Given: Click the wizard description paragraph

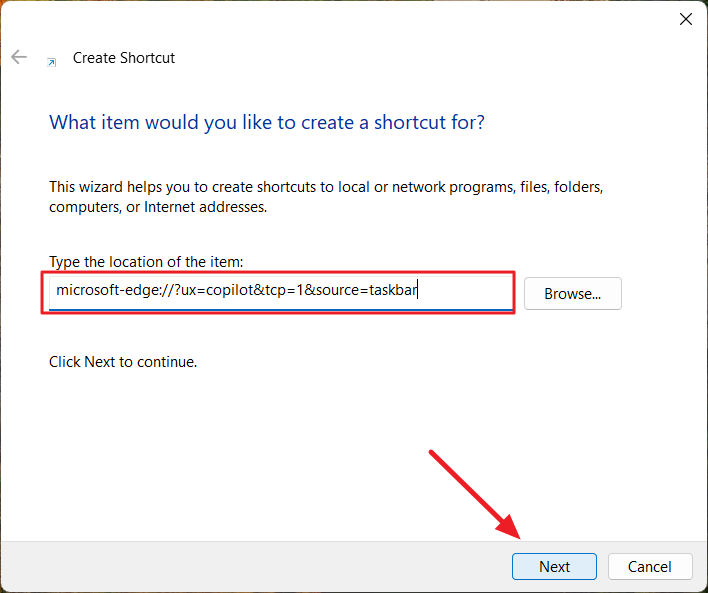Looking at the screenshot, I should point(326,196).
